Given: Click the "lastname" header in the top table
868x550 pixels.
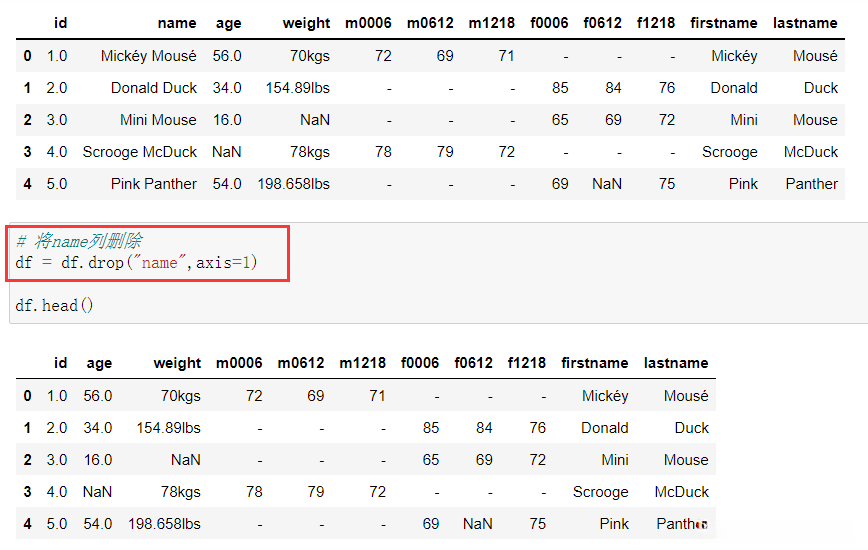Looking at the screenshot, I should pos(806,23).
